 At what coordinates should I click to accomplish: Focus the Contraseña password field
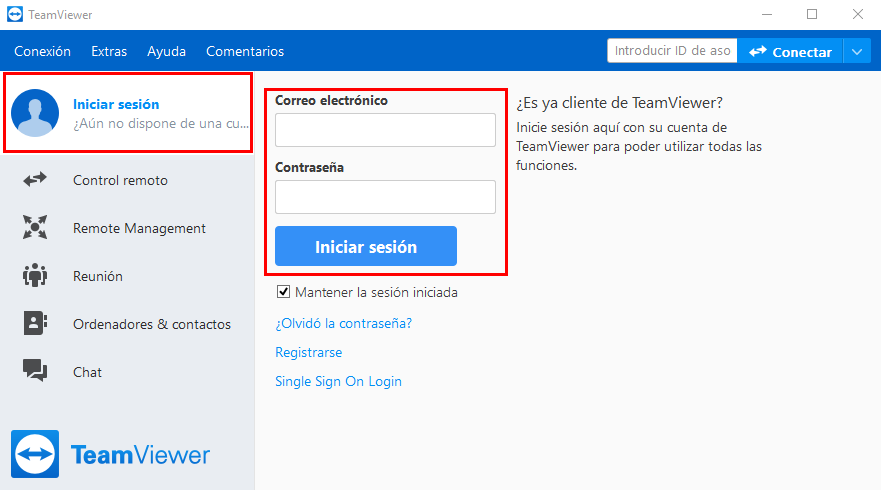click(x=385, y=197)
